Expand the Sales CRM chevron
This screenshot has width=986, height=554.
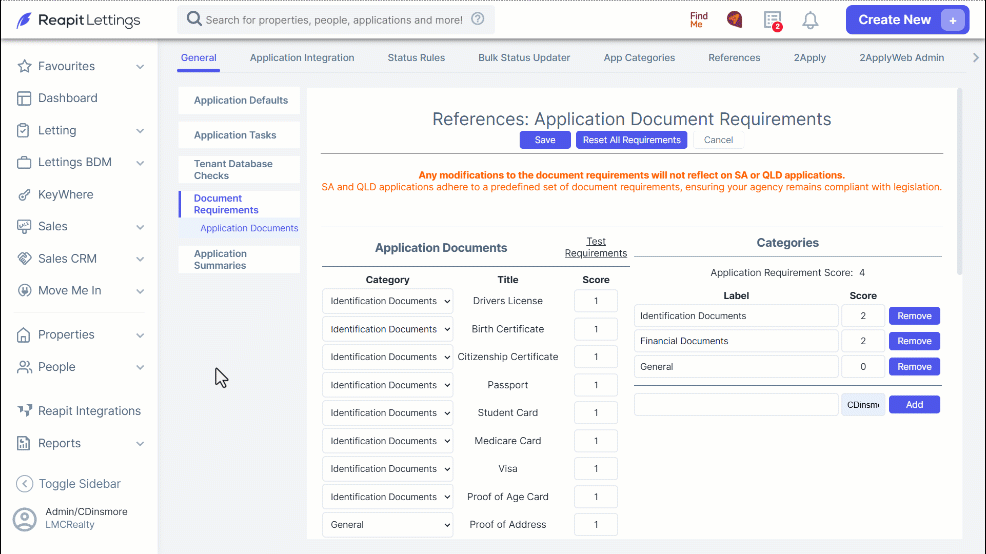click(x=140, y=259)
